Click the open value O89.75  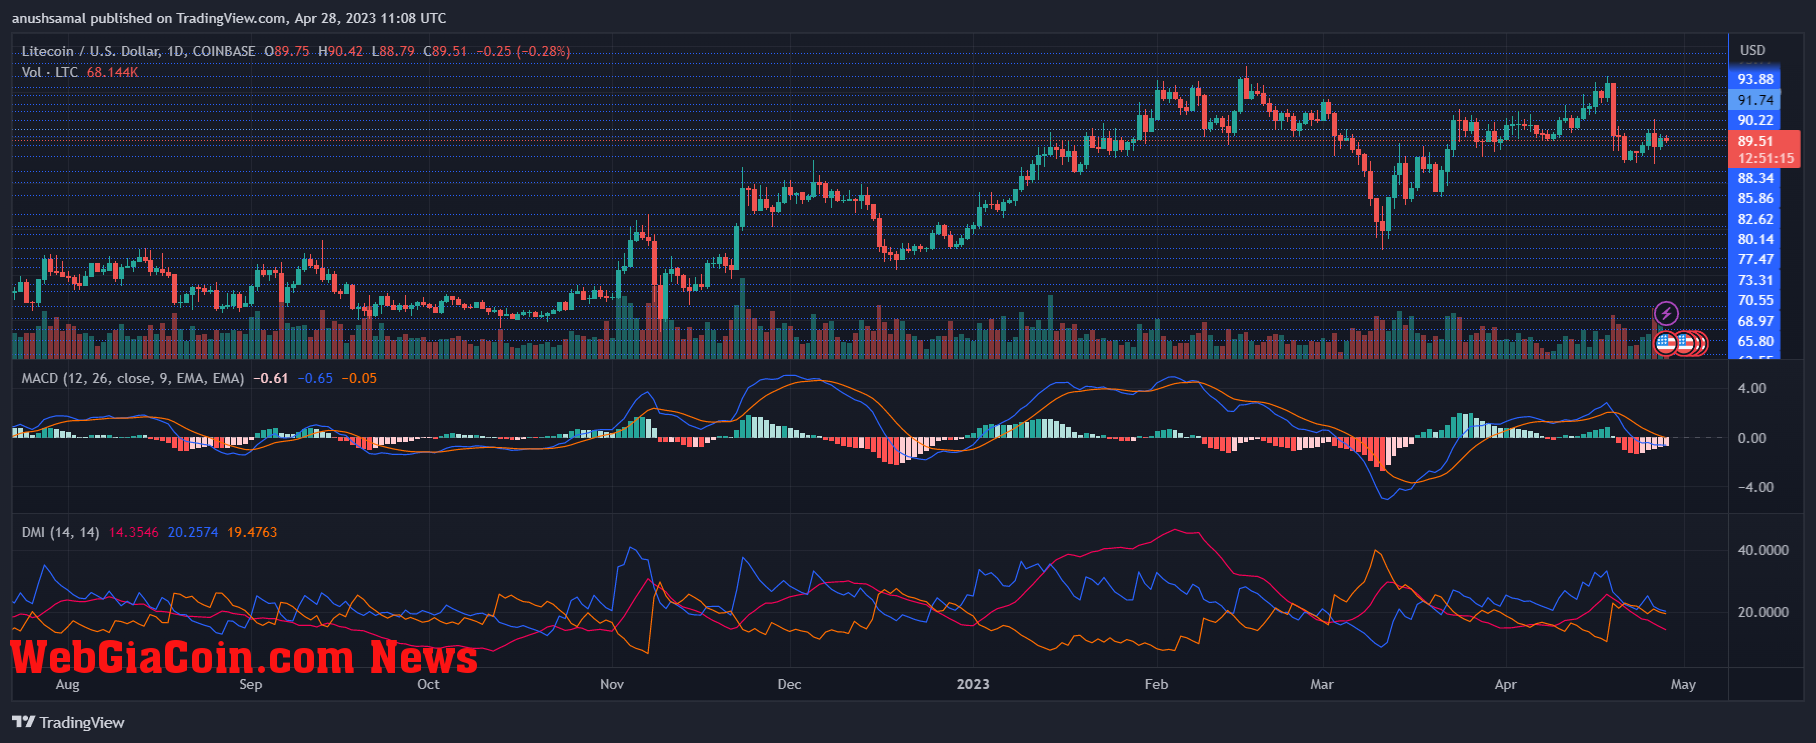click(287, 51)
